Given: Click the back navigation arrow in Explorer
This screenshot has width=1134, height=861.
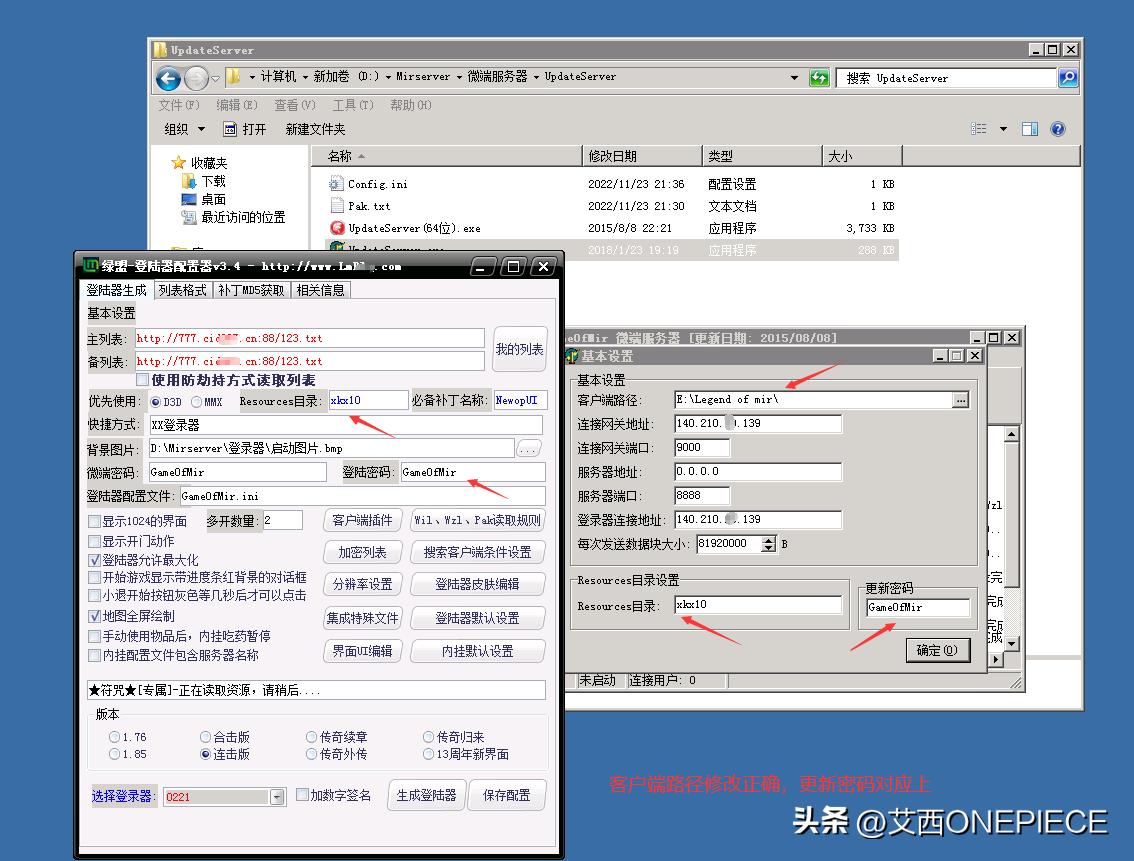Looking at the screenshot, I should tap(168, 77).
